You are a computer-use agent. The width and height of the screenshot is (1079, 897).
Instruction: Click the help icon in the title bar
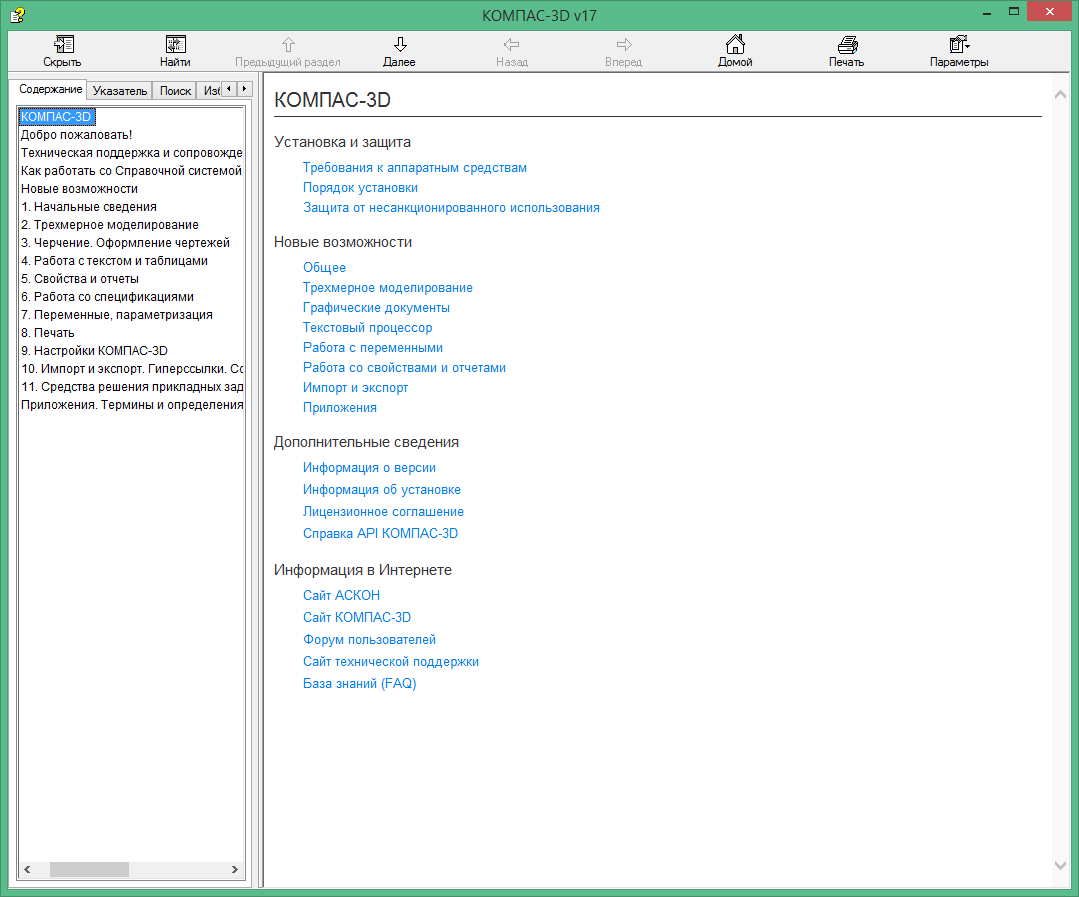point(17,14)
